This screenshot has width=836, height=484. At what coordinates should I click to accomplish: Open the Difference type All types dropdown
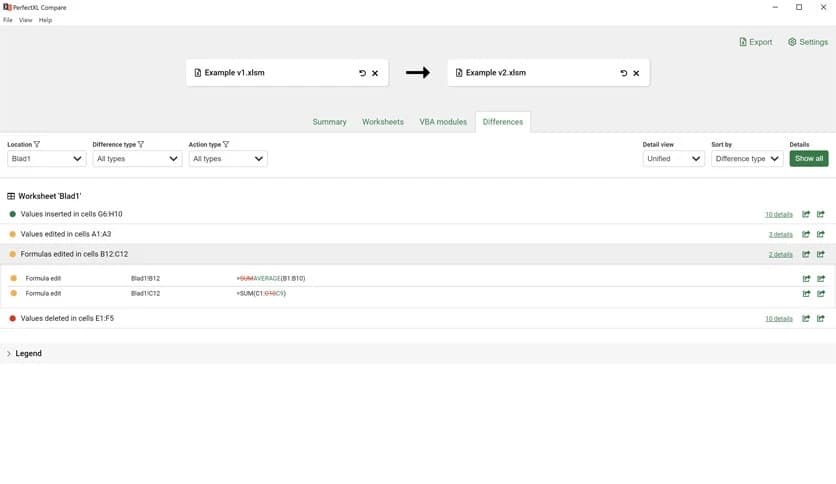137,159
